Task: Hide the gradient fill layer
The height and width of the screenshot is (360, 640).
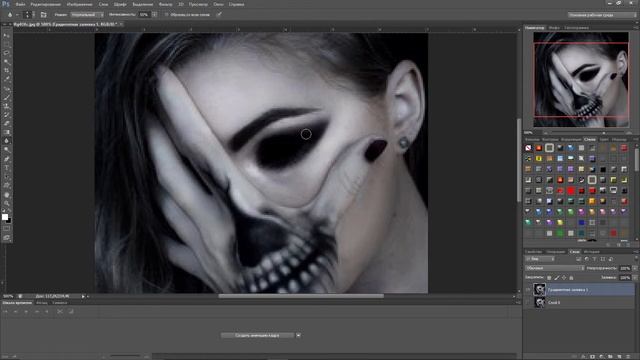Action: tap(528, 290)
